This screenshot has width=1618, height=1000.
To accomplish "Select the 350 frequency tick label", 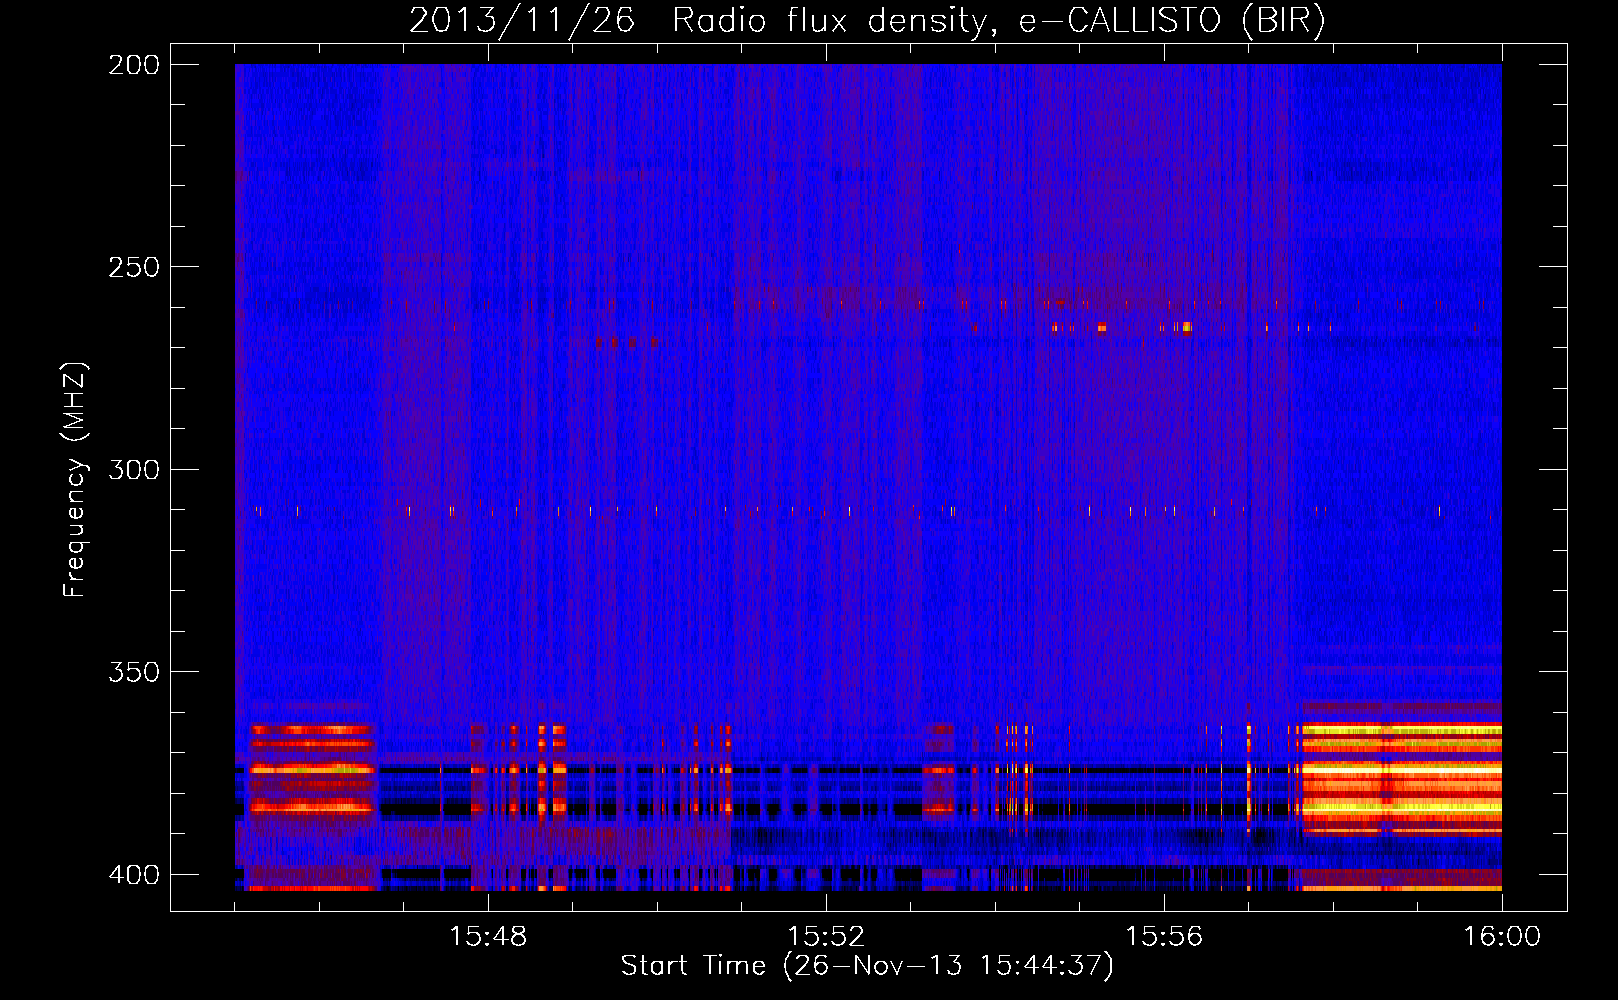I will [x=134, y=672].
